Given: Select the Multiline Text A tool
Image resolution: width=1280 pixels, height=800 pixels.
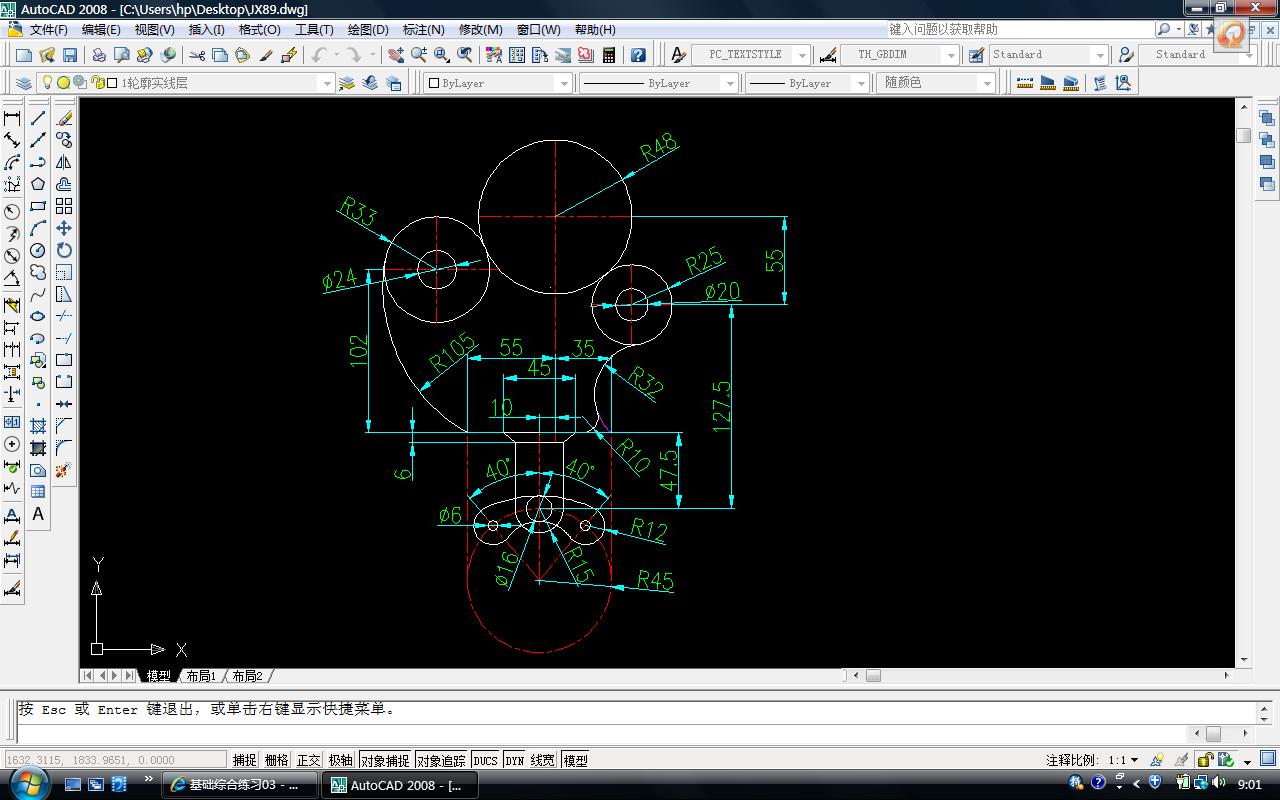Looking at the screenshot, I should 38,514.
